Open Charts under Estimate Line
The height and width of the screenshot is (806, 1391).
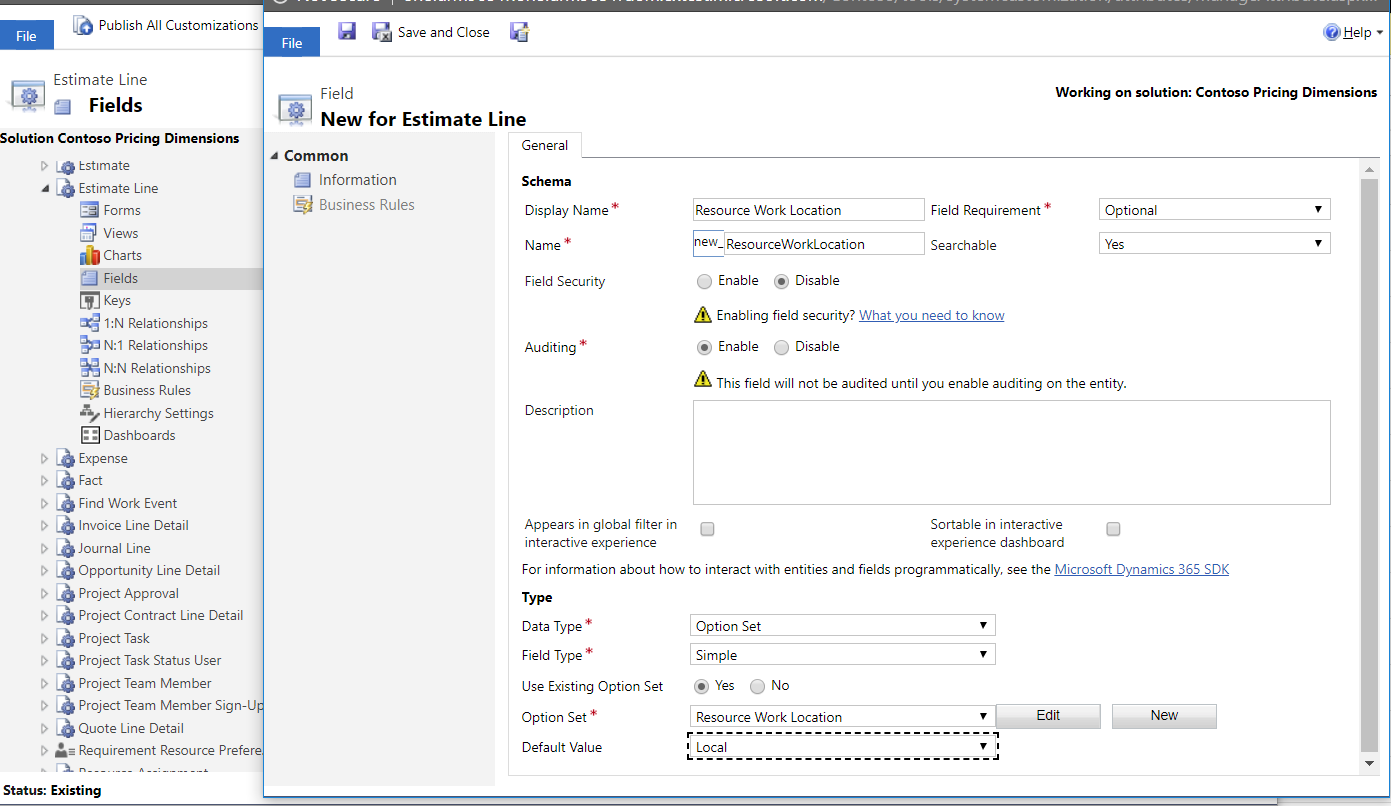[121, 254]
